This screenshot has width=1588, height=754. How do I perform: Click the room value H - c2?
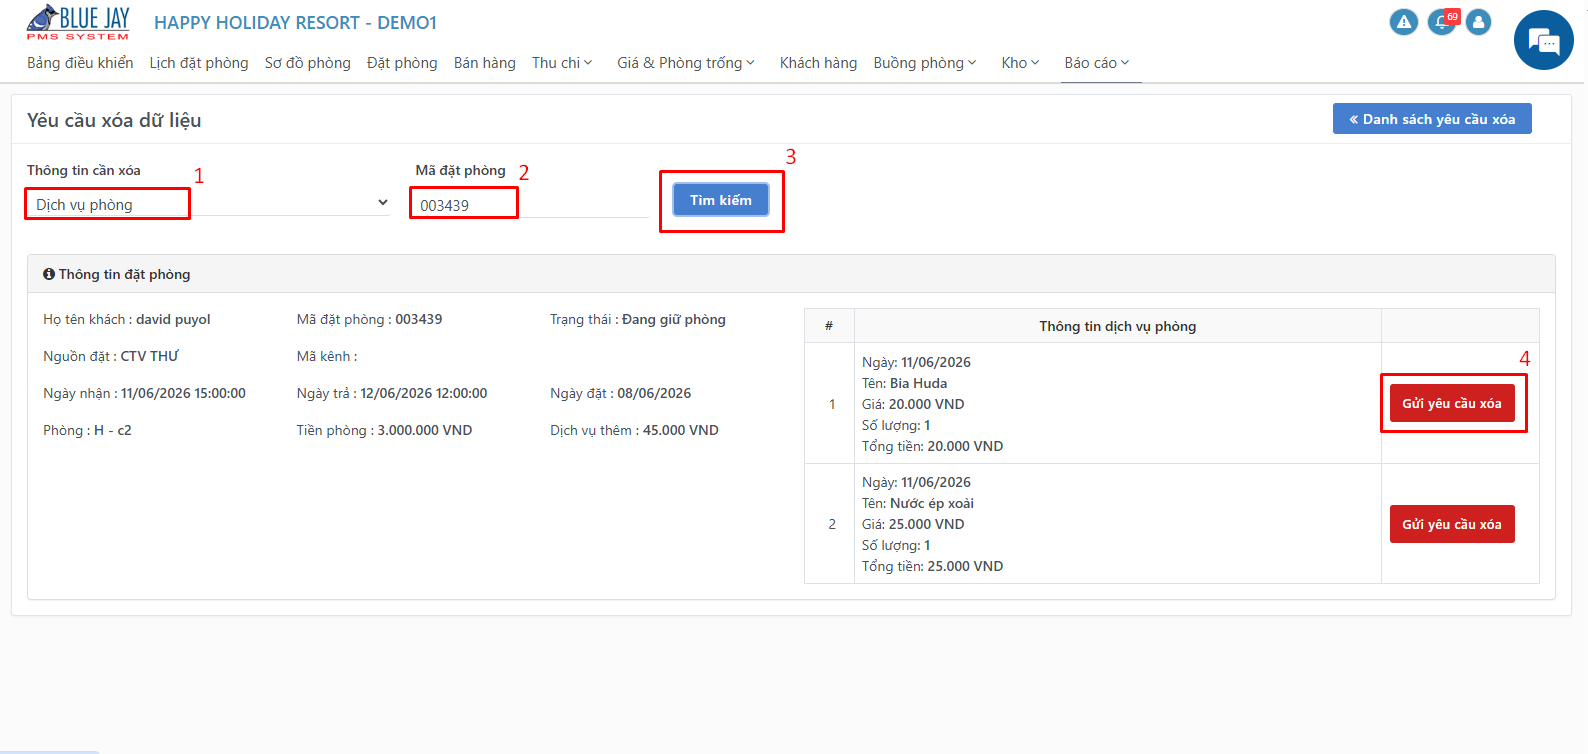click(x=113, y=431)
